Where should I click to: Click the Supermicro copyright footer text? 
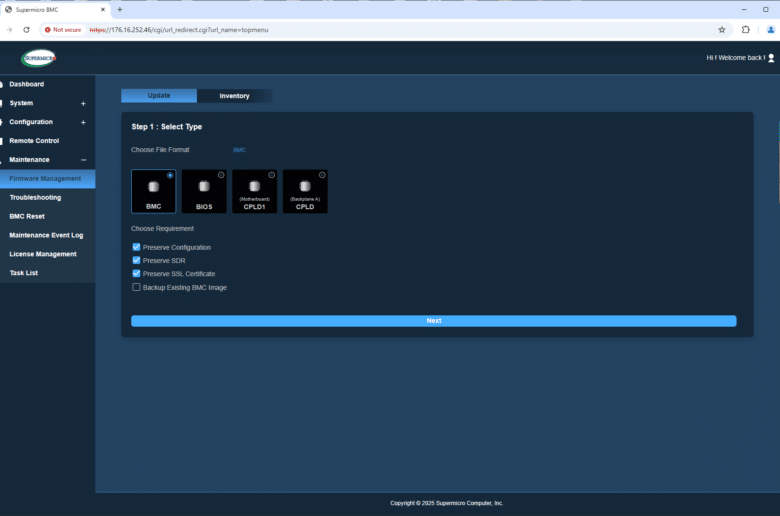447,503
